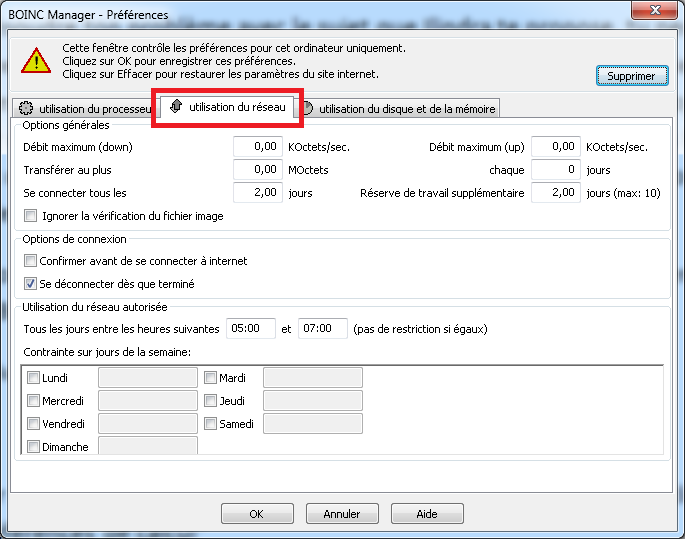The height and width of the screenshot is (539, 685).
Task: Click the 05:00 start time field
Action: 251,328
